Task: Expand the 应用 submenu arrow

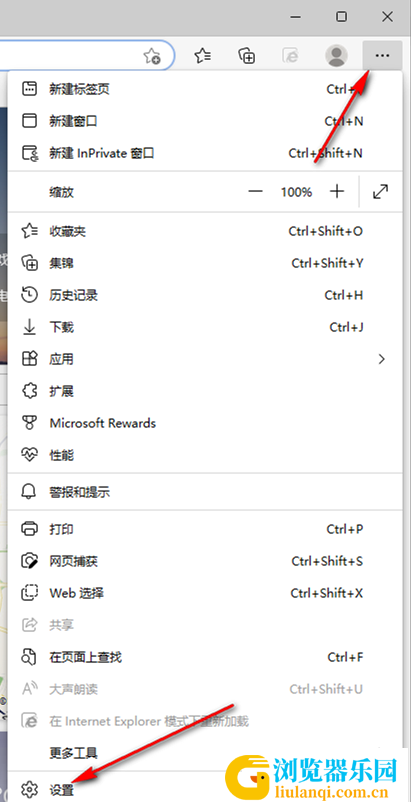Action: coord(381,359)
